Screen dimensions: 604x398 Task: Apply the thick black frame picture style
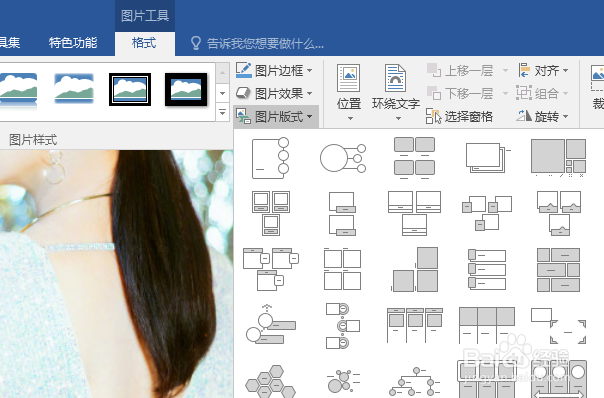click(x=186, y=89)
